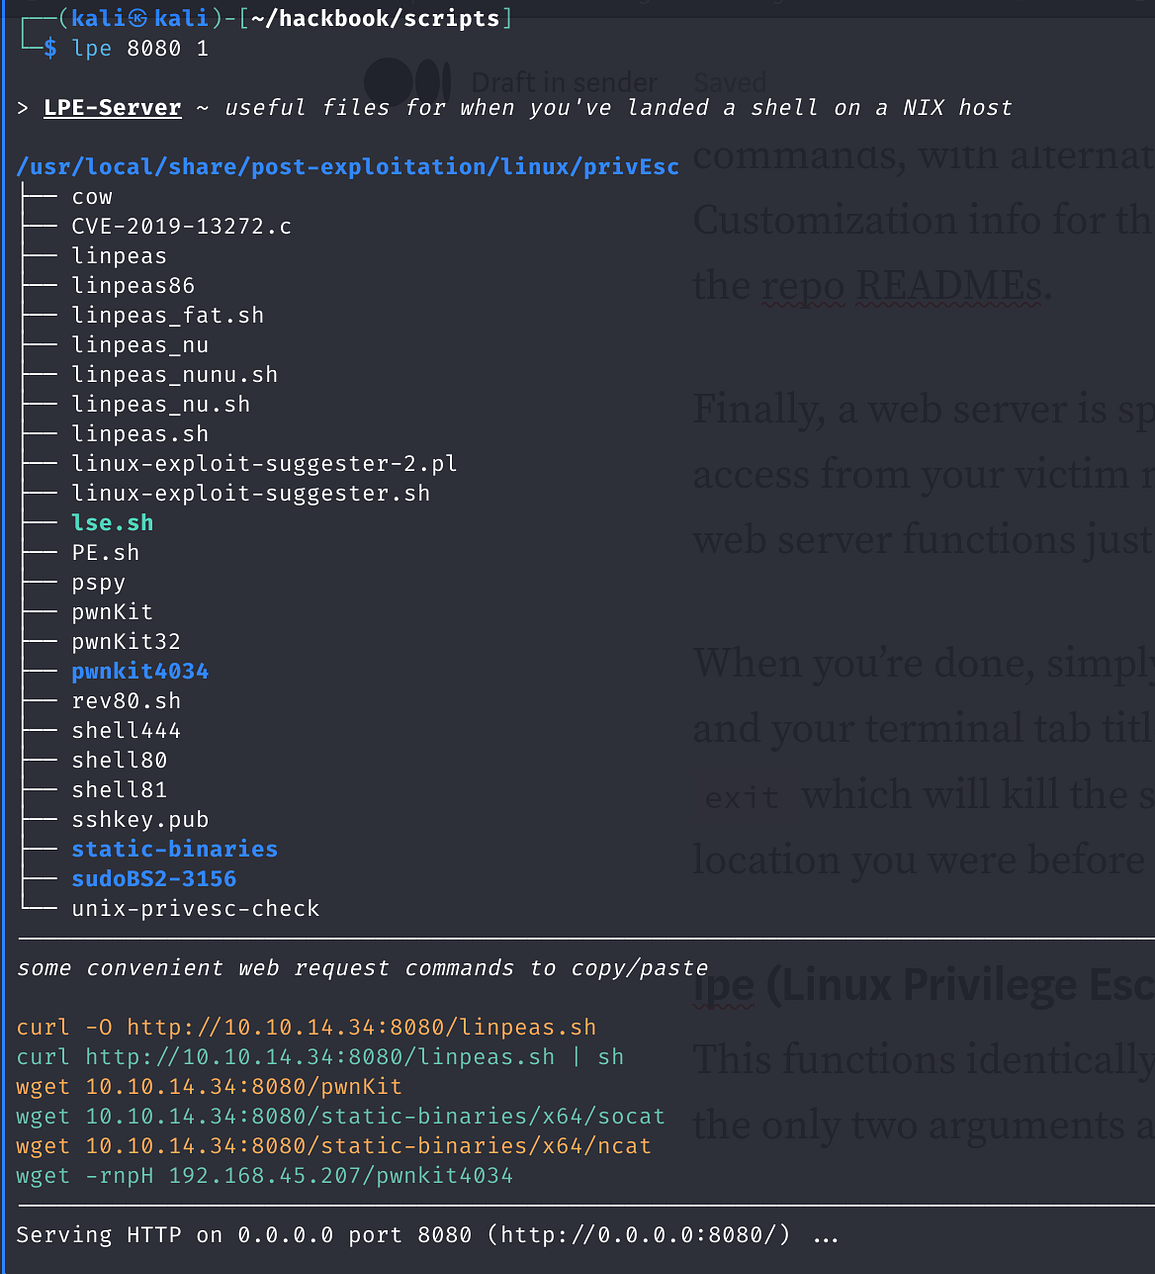Select the plain 'linpeas' file row
Image resolution: width=1155 pixels, height=1274 pixels.
click(119, 256)
